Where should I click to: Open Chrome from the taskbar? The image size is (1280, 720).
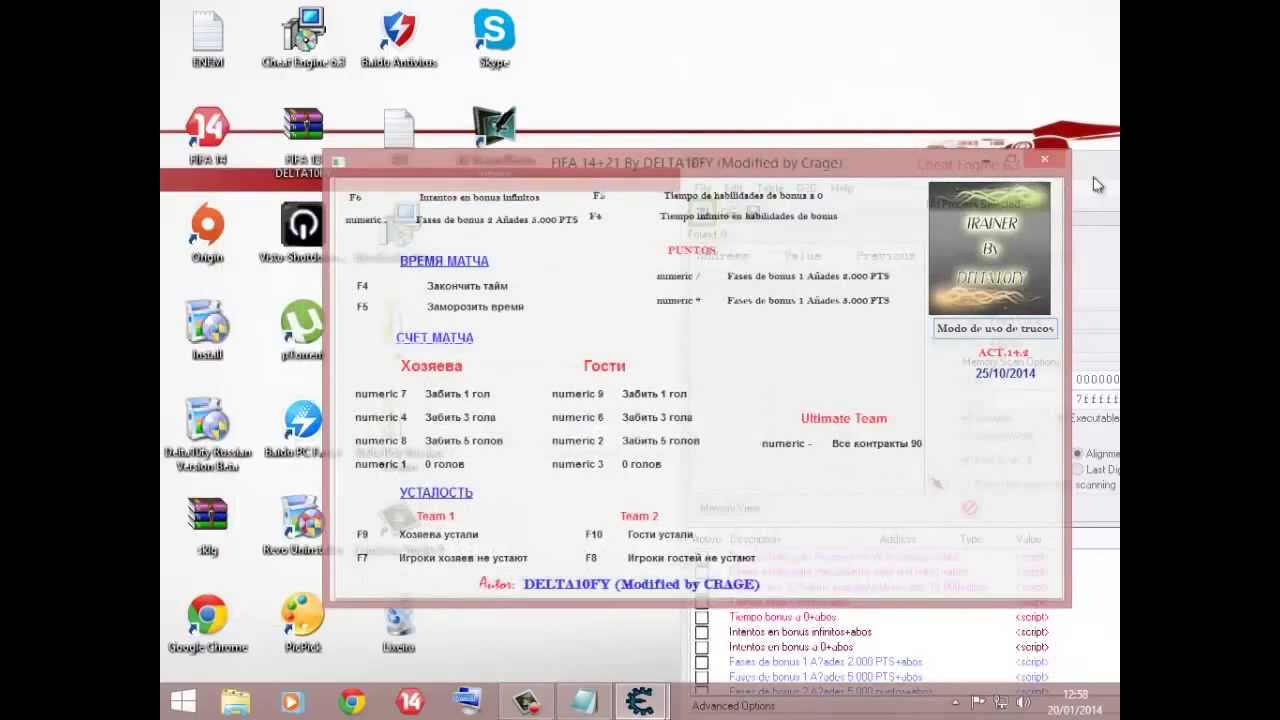click(351, 701)
